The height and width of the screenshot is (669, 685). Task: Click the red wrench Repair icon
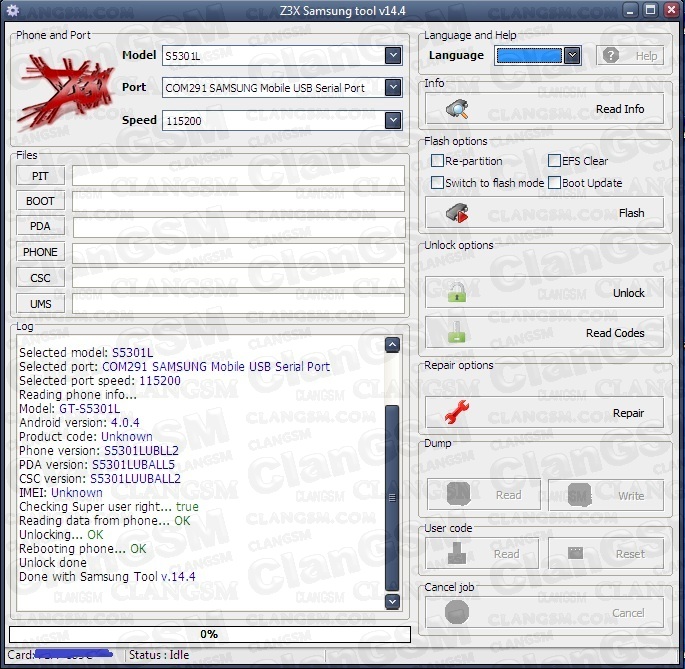457,412
